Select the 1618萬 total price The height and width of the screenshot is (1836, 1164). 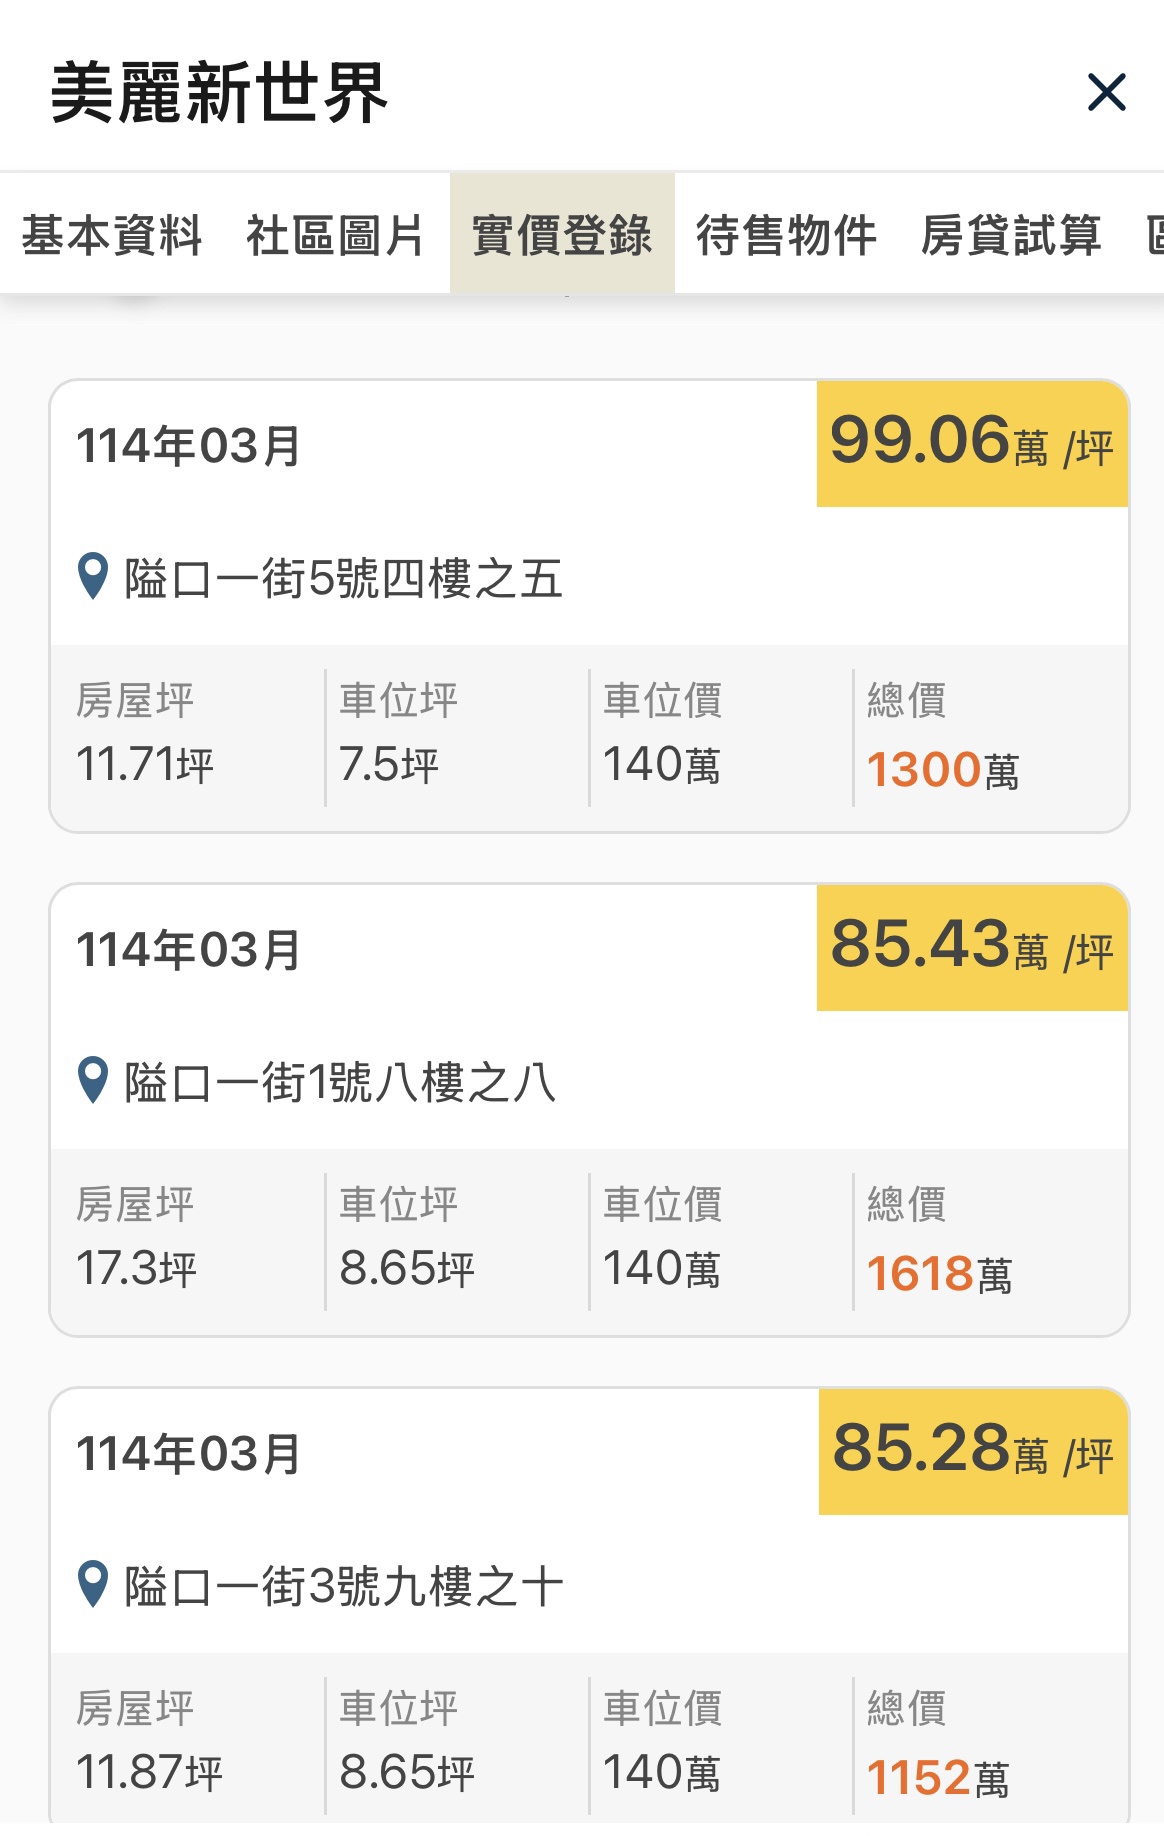(939, 1274)
